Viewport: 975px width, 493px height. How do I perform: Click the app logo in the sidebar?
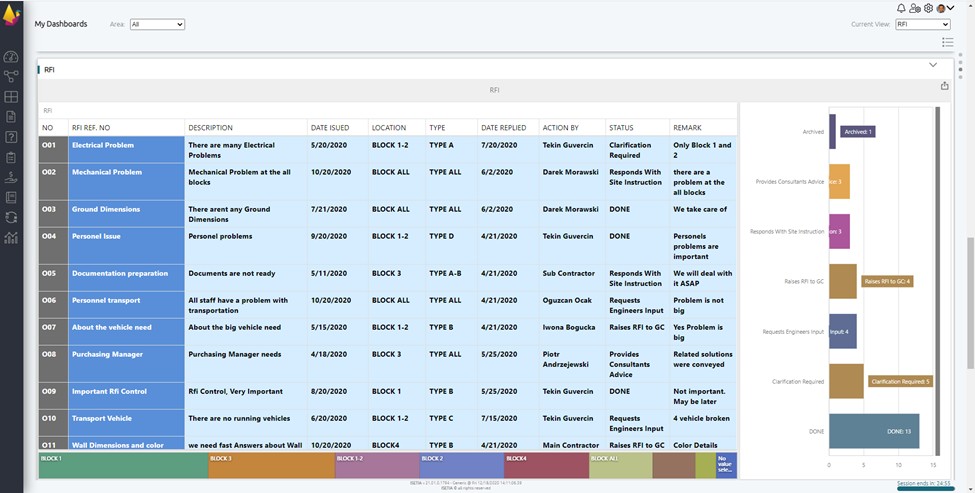(x=11, y=14)
